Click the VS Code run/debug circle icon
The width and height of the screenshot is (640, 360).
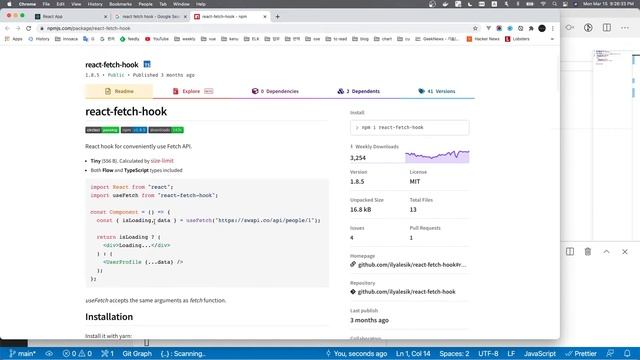(x=588, y=28)
